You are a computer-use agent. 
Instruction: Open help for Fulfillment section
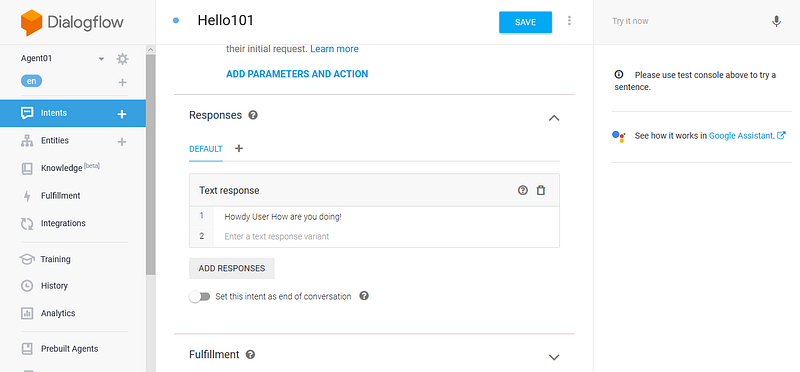point(250,354)
